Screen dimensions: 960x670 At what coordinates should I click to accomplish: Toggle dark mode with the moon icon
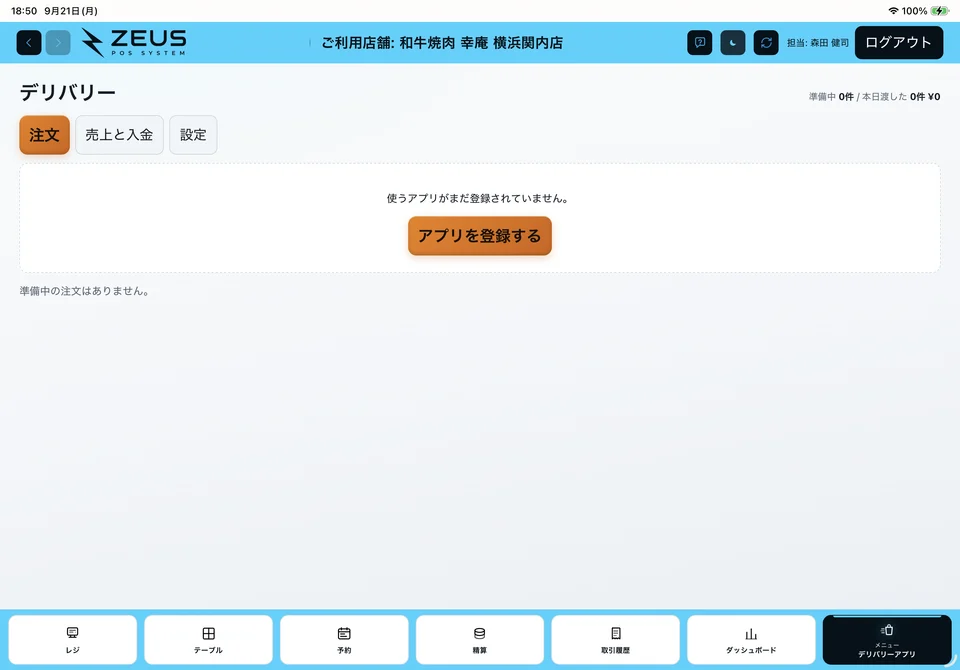pyautogui.click(x=733, y=43)
